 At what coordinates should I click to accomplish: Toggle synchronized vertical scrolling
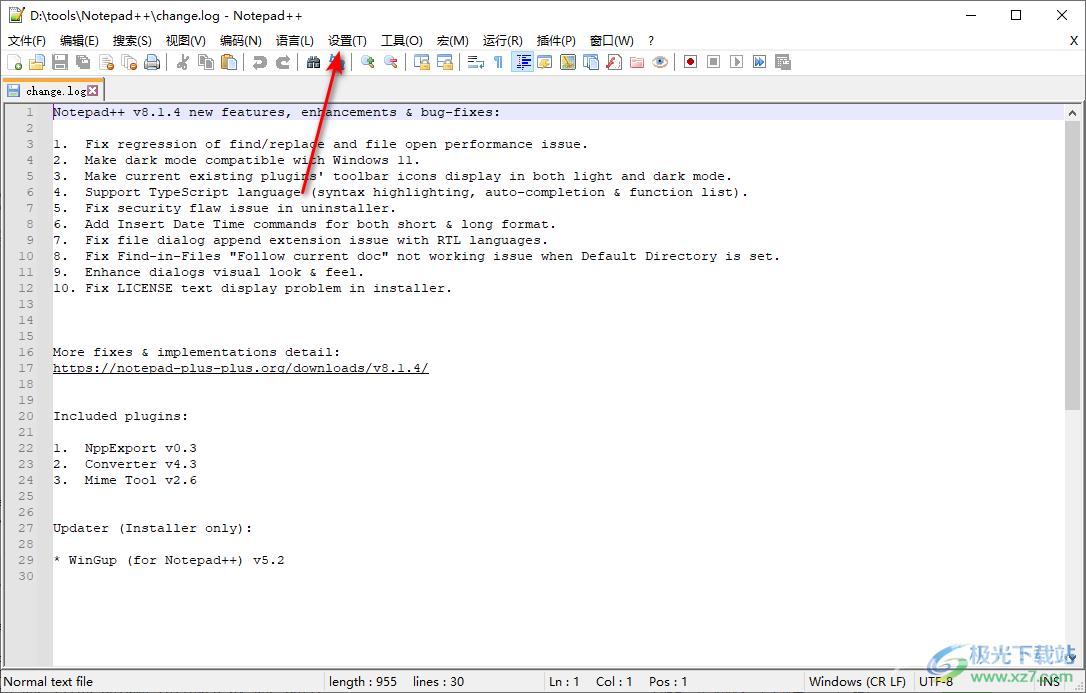[x=422, y=62]
